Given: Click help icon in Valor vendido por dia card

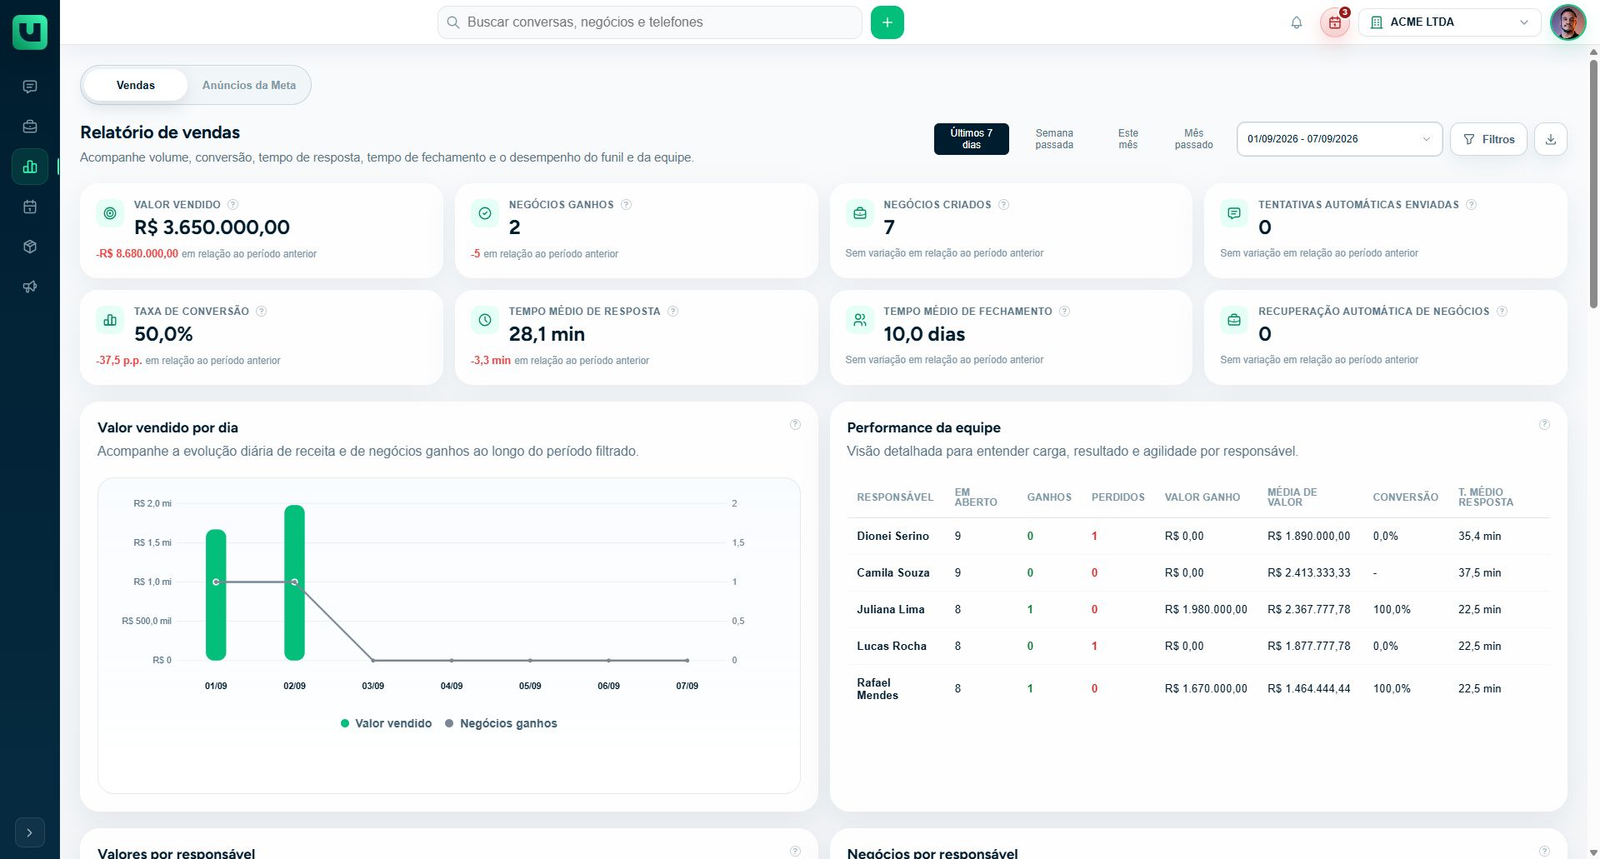Looking at the screenshot, I should coord(795,424).
